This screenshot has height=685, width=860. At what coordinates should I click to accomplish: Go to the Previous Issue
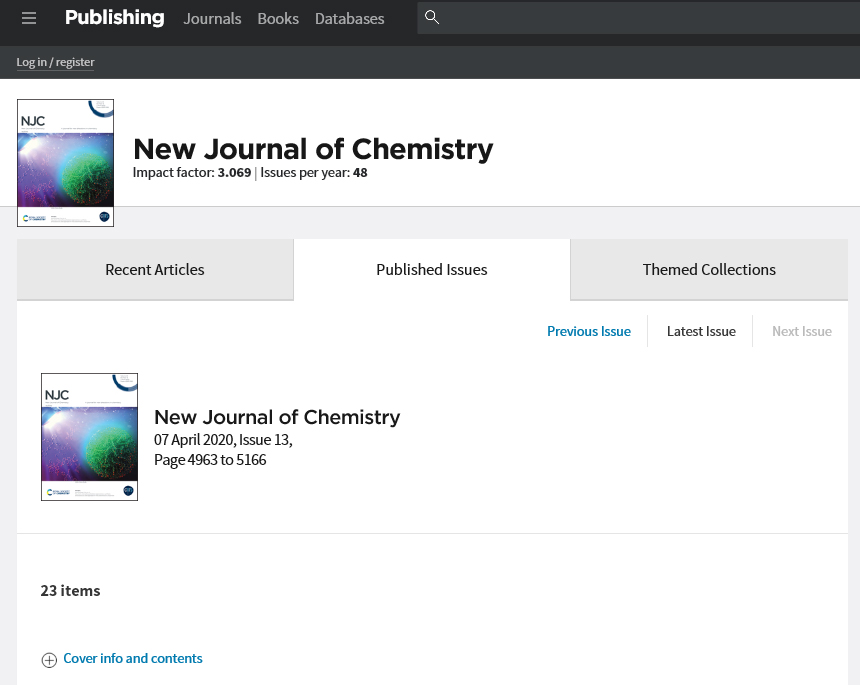(x=589, y=331)
